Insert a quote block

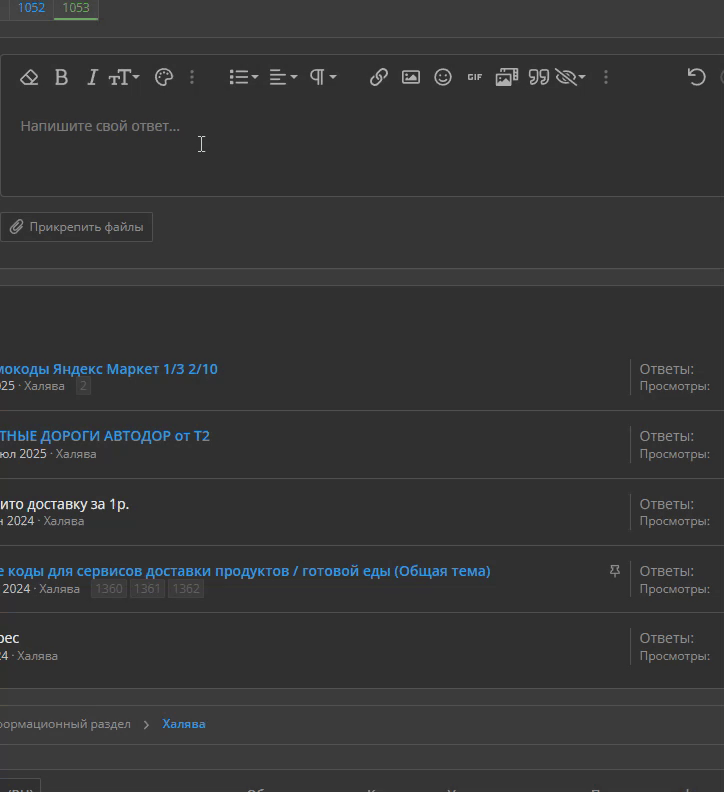tap(539, 77)
